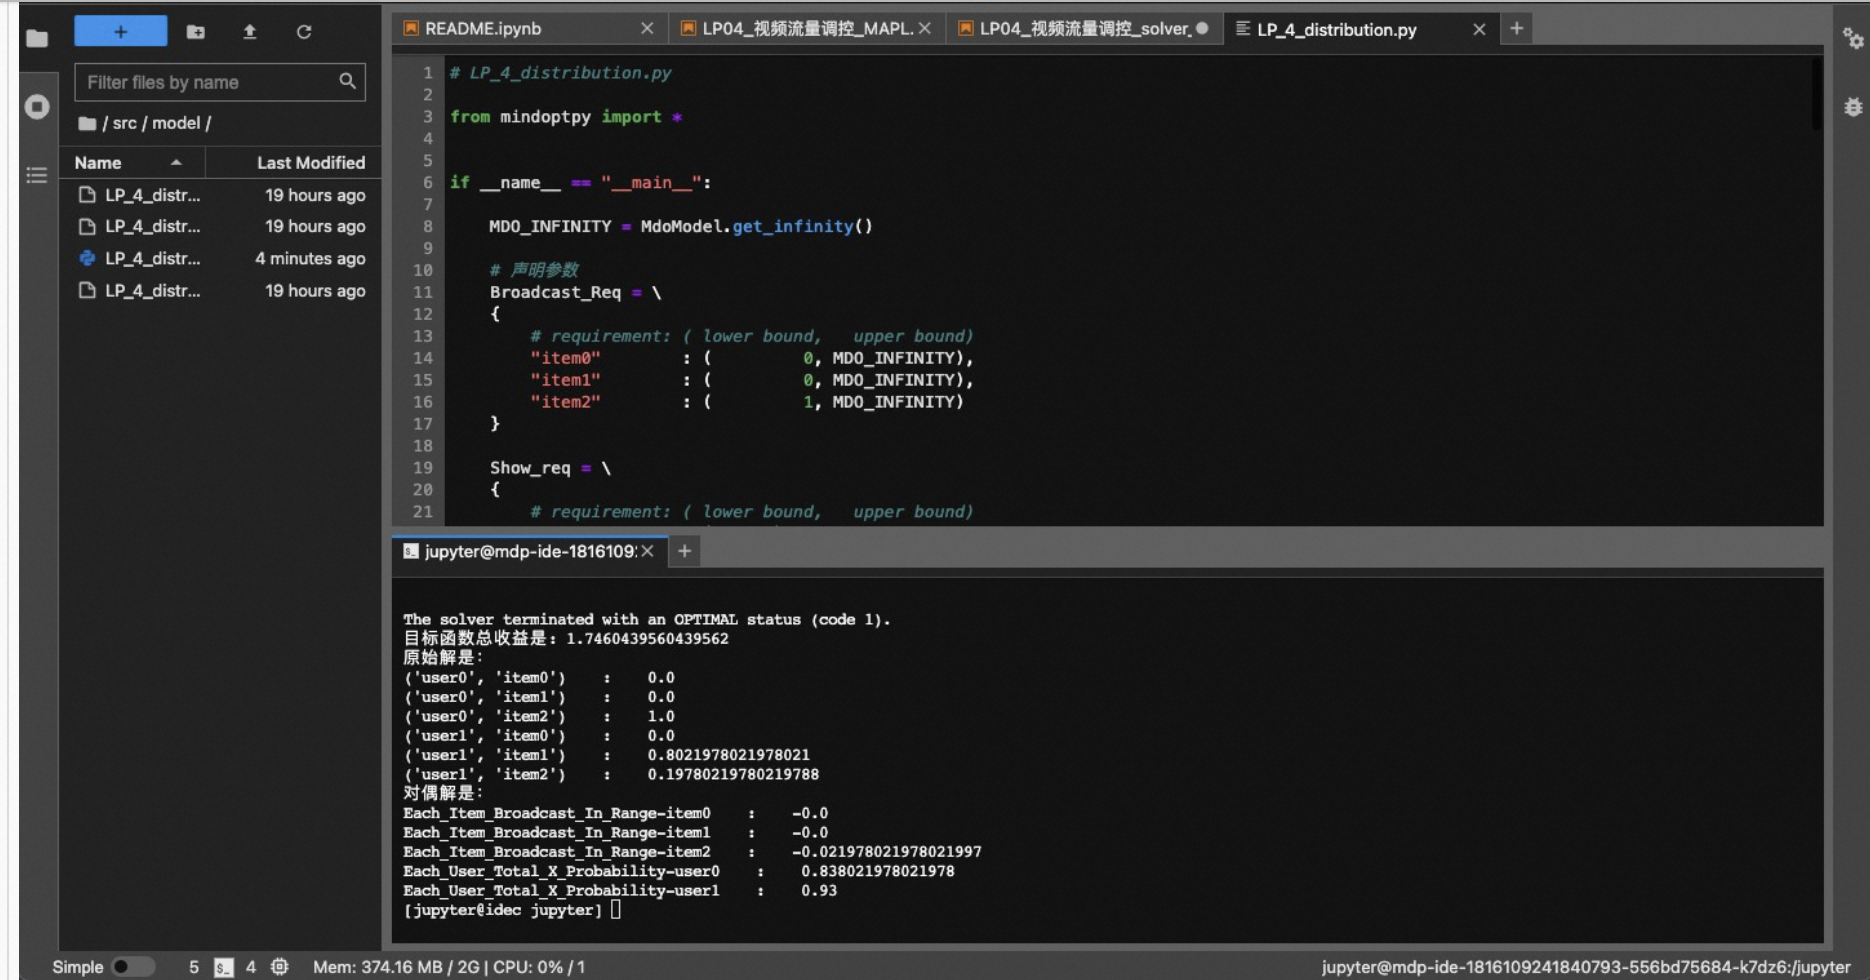Sort files by Last Modified column
Viewport: 1870px width, 980px height.
pos(310,162)
